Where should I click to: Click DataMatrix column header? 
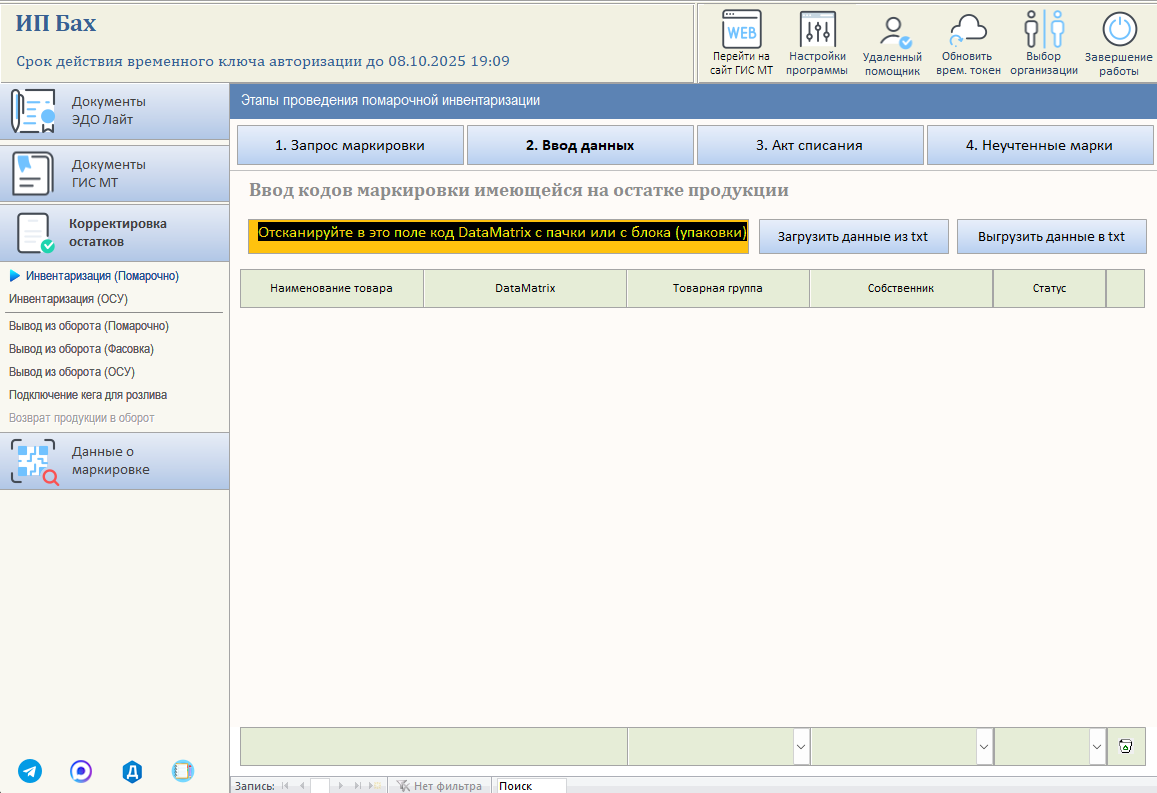[x=525, y=288]
